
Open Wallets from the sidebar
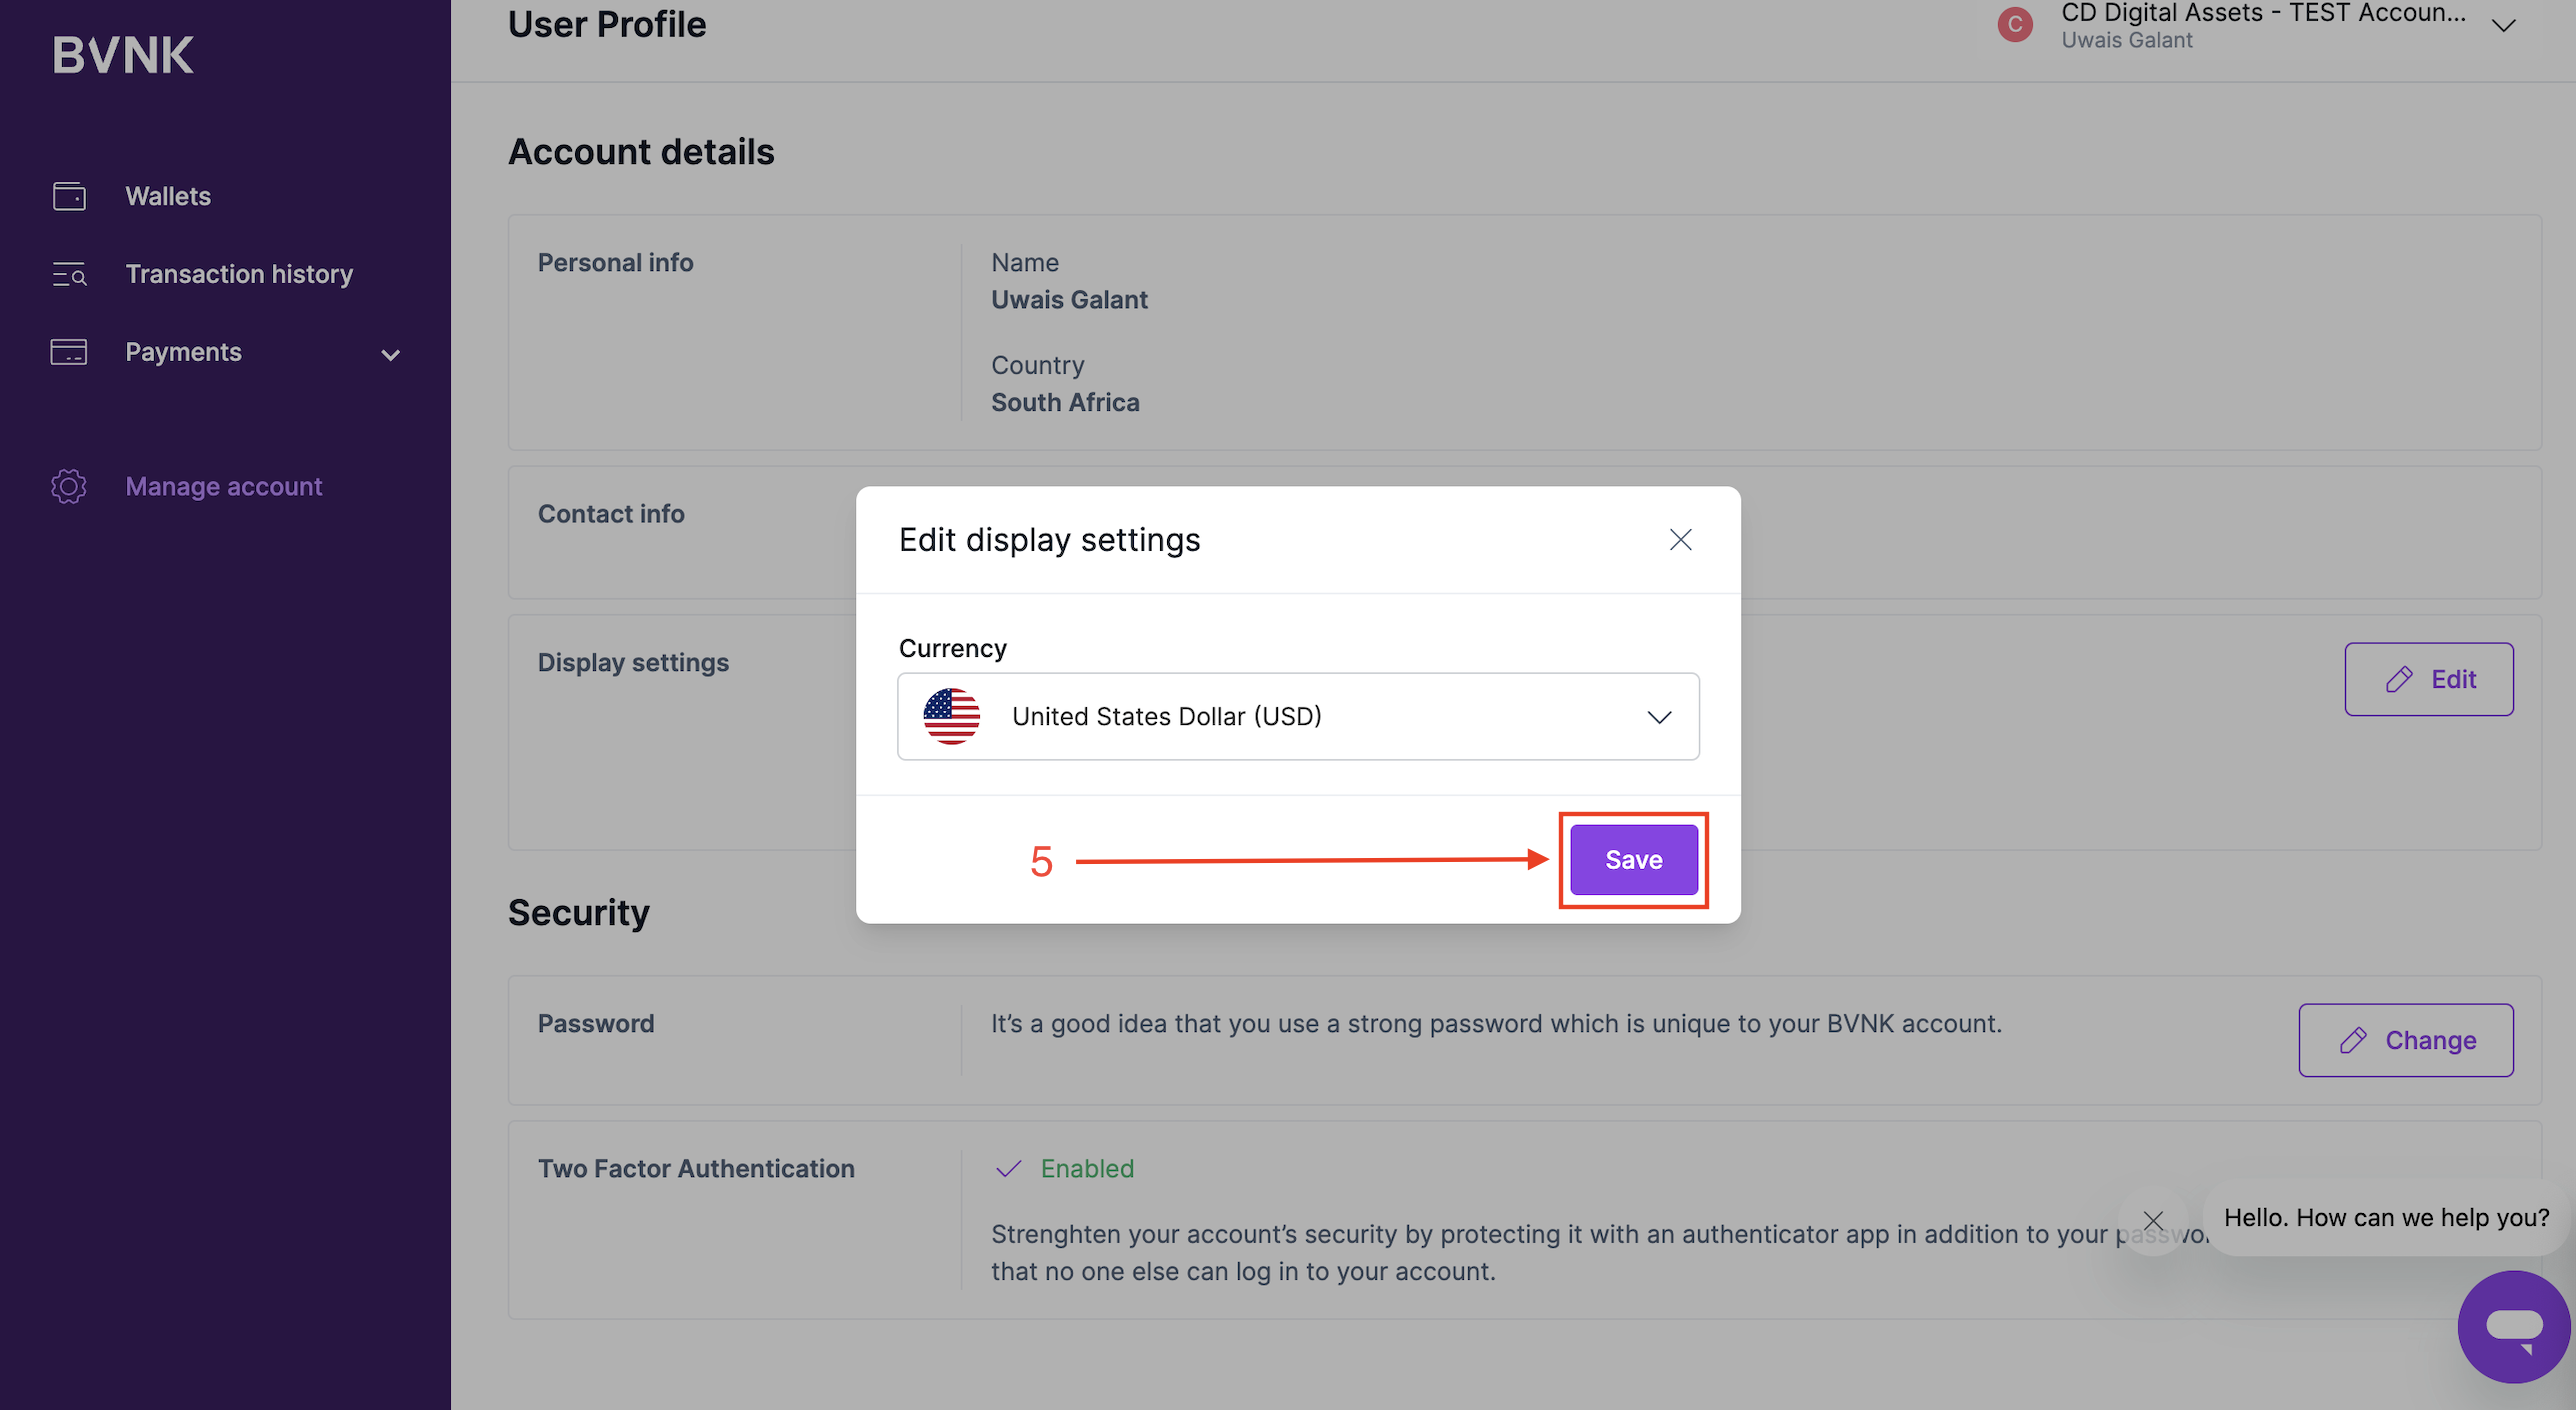tap(168, 196)
